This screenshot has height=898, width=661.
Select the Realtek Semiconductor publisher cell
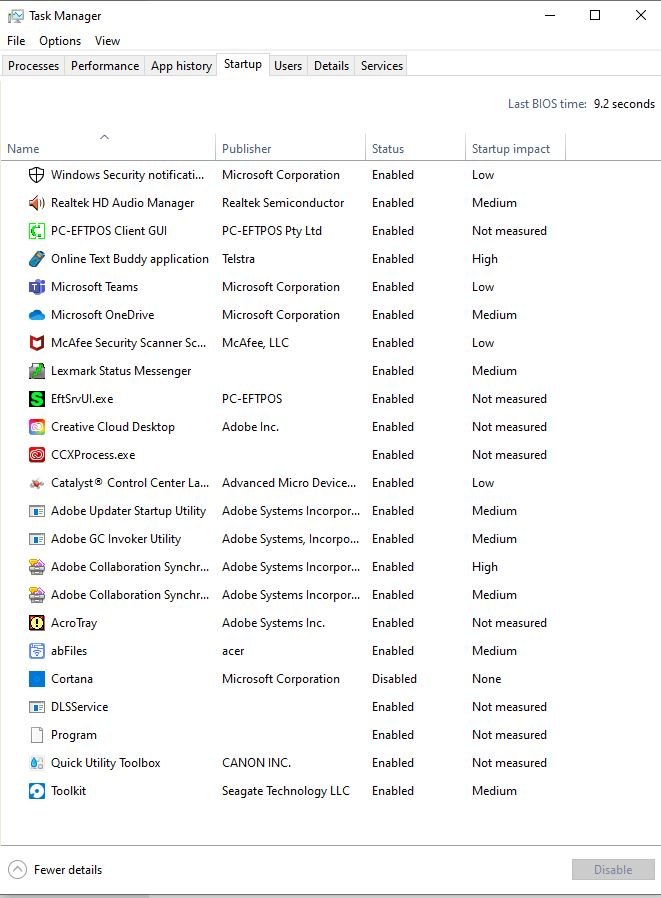pyautogui.click(x=283, y=203)
